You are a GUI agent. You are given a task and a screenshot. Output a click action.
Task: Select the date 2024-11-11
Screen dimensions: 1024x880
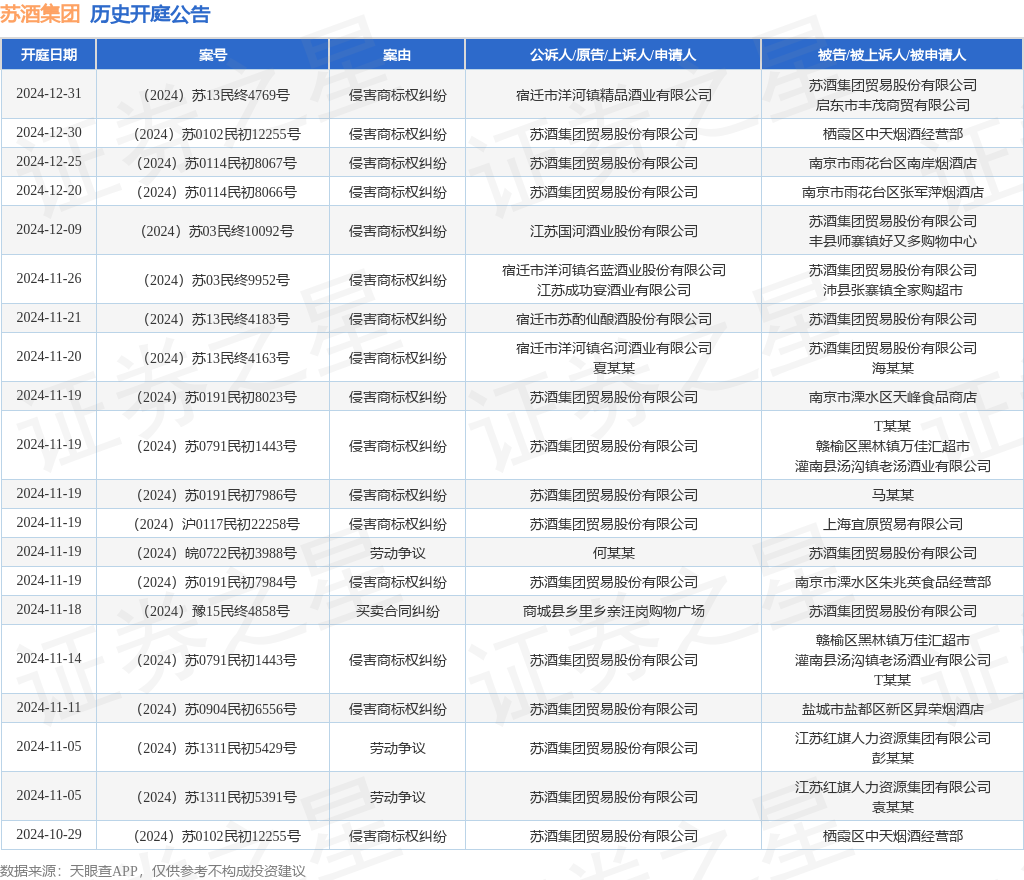pyautogui.click(x=49, y=707)
